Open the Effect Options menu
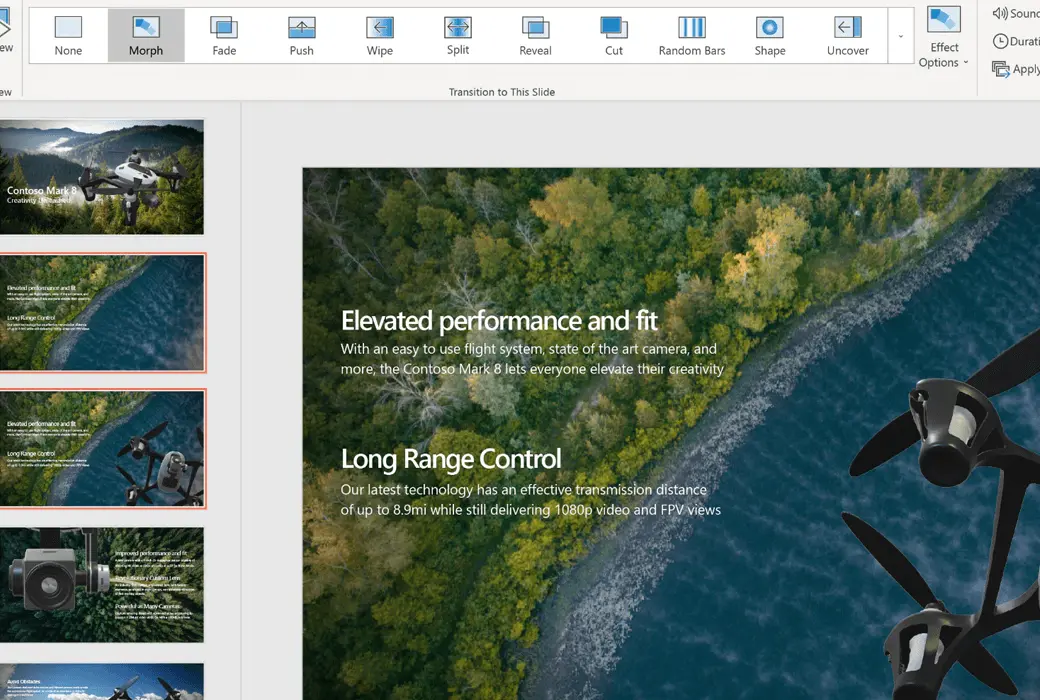This screenshot has height=700, width=1040. coord(944,36)
